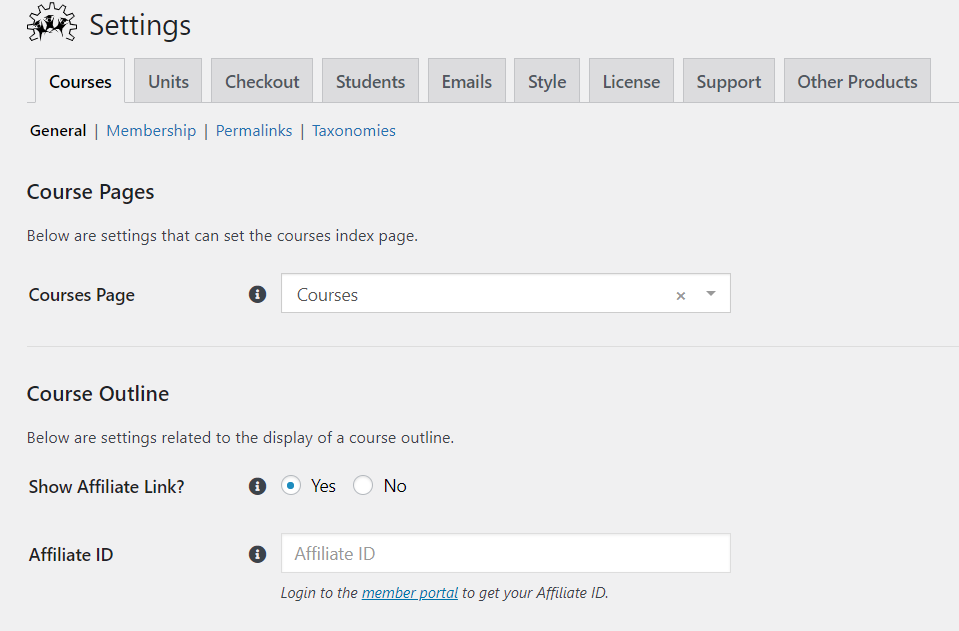Clear the Courses page selection with the x
Screen dimensions: 959x631
pos(681,295)
